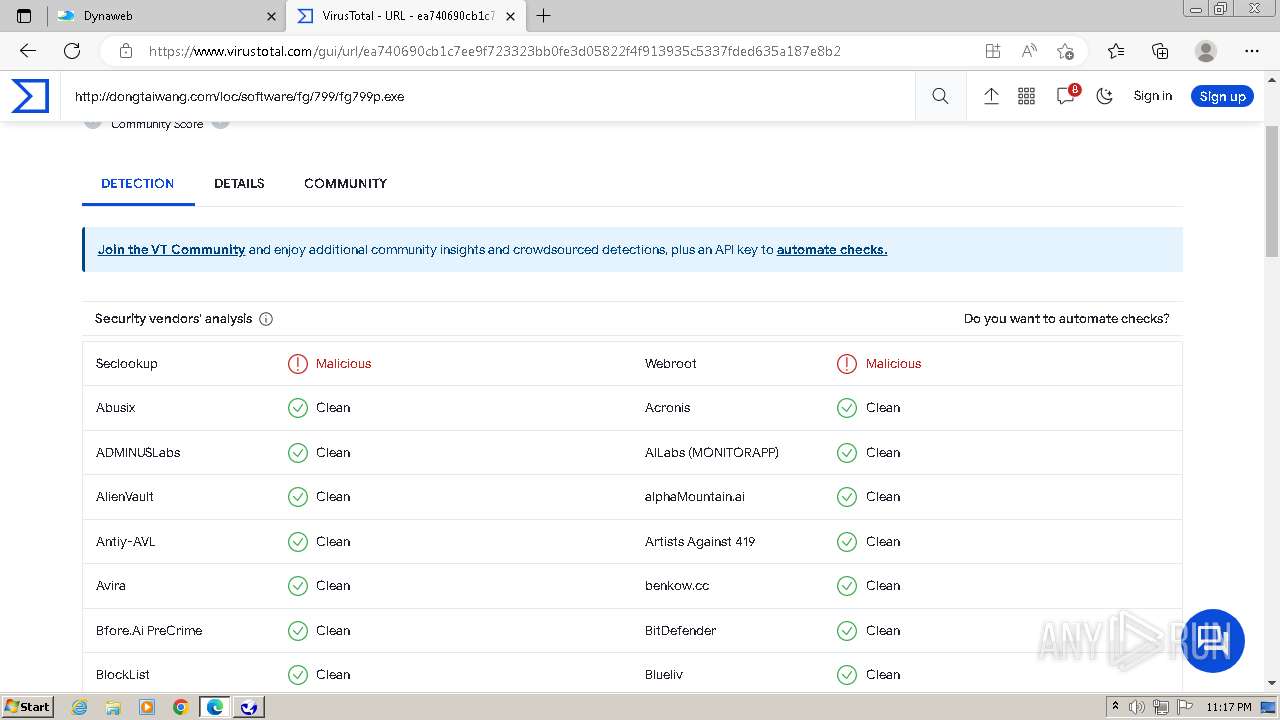The width and height of the screenshot is (1280, 720).
Task: Click the Read aloud icon
Action: pos(1028,51)
